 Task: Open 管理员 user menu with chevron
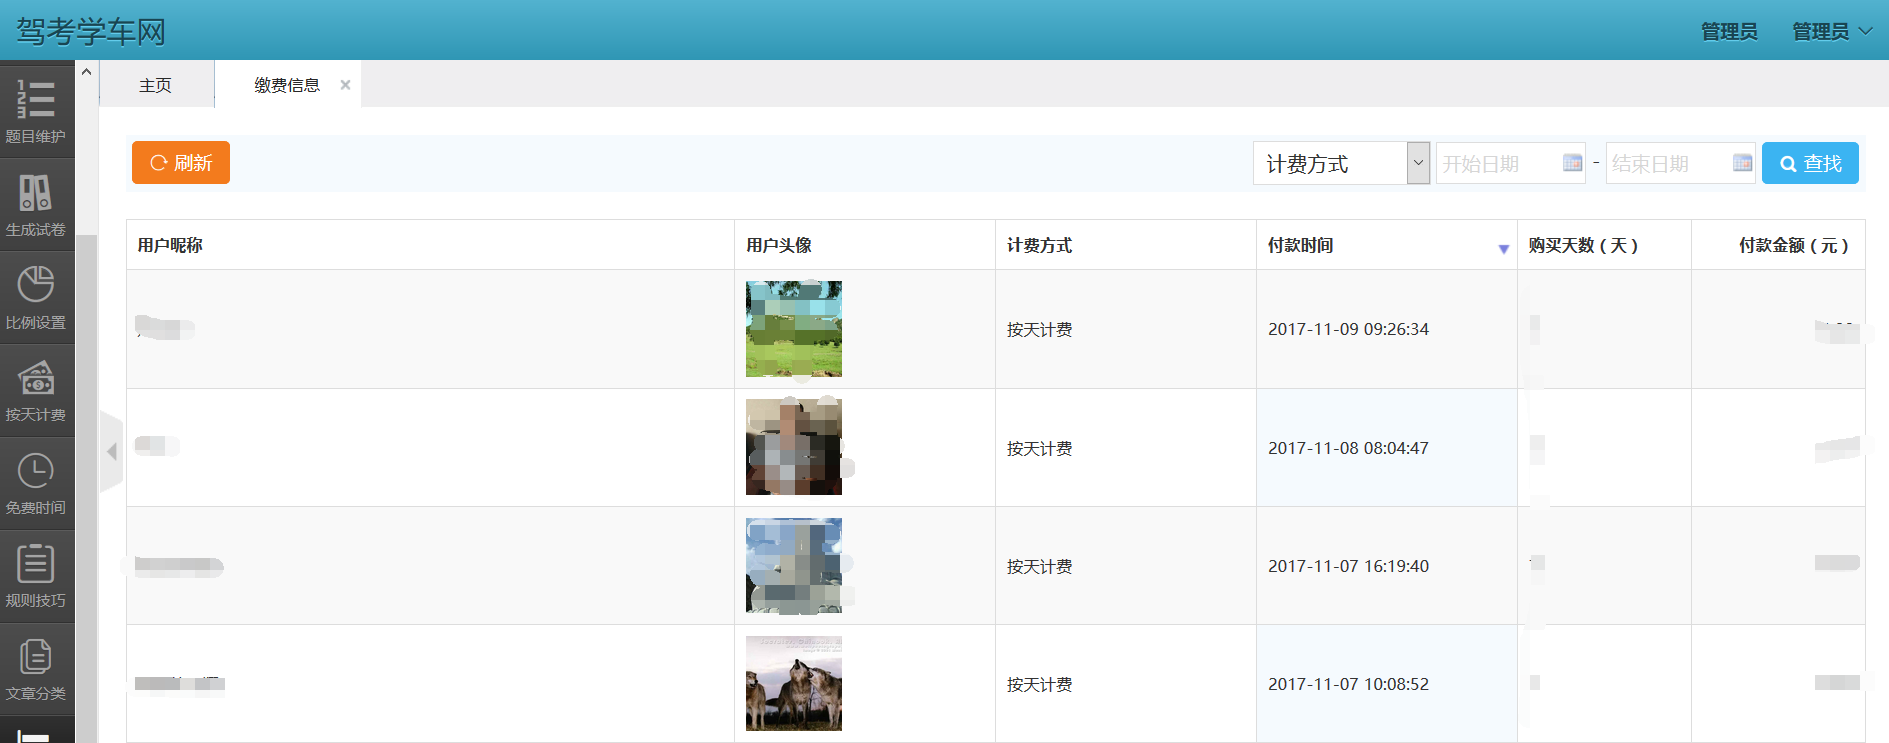1831,32
